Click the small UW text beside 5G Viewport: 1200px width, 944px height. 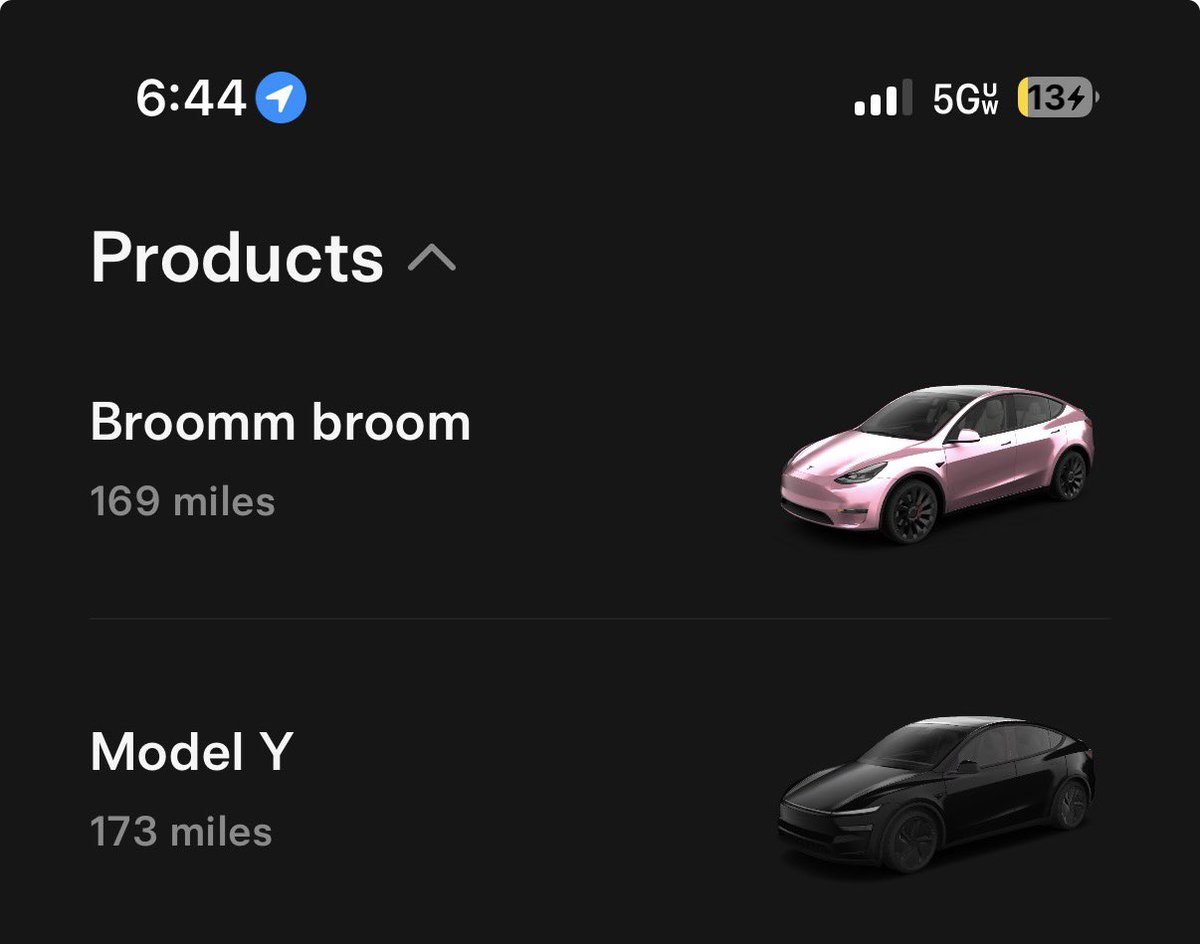coord(990,99)
